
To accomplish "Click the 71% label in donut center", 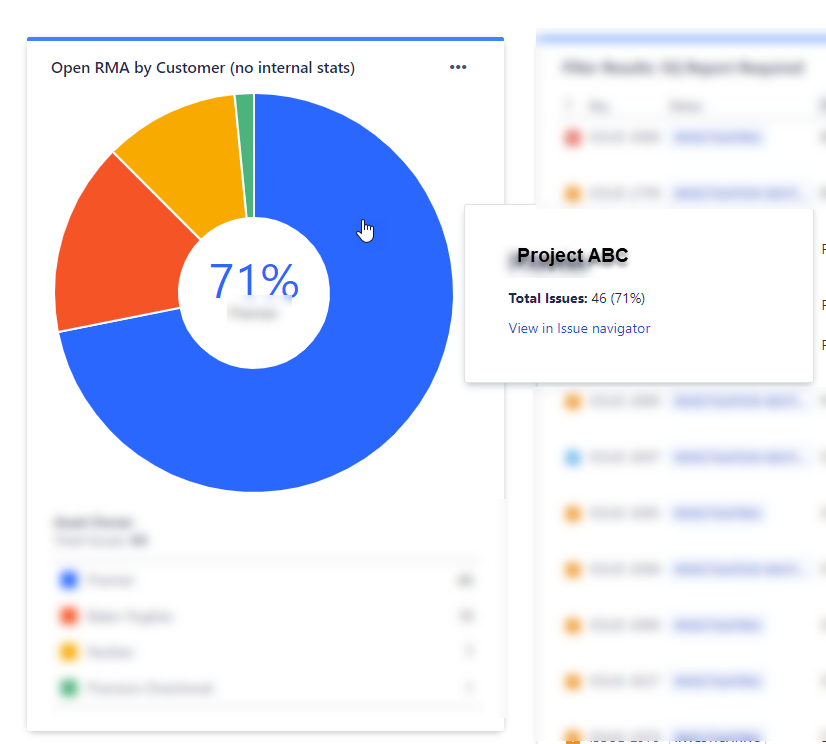I will [x=254, y=280].
